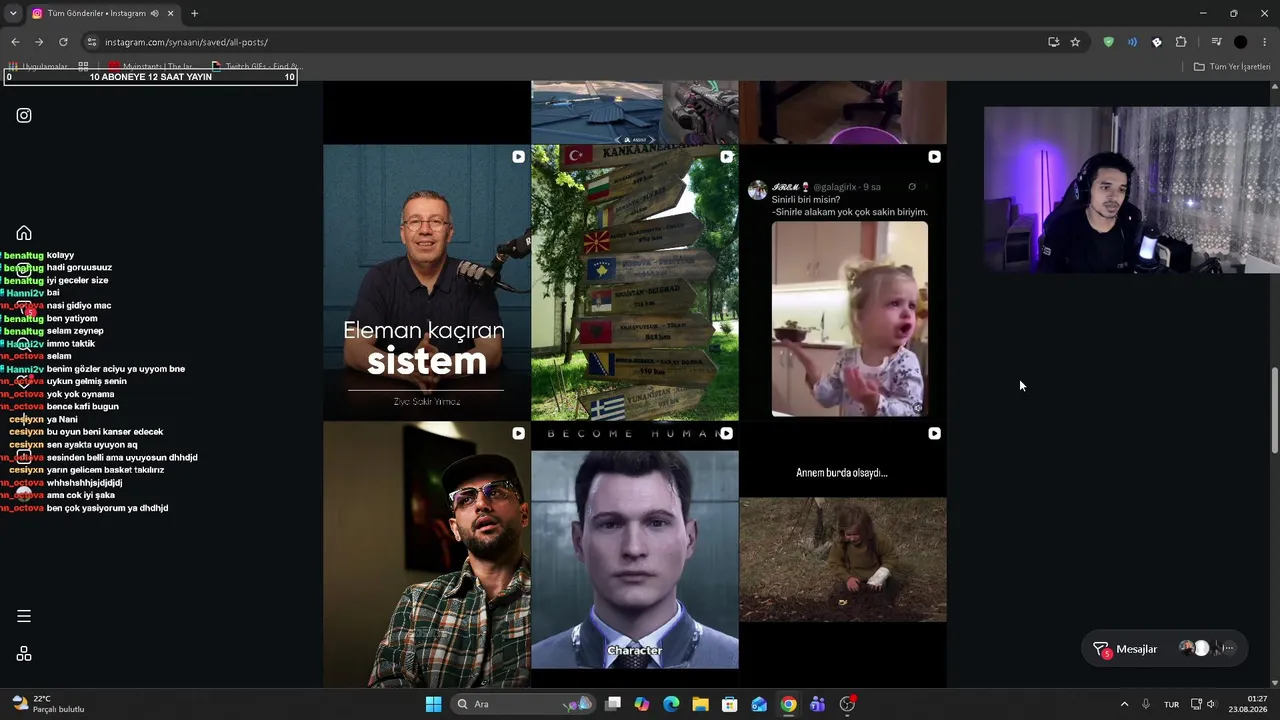Click the reel icon on 'Eleman kaçıran sistem' post
This screenshot has height=720, width=1280.
518,157
